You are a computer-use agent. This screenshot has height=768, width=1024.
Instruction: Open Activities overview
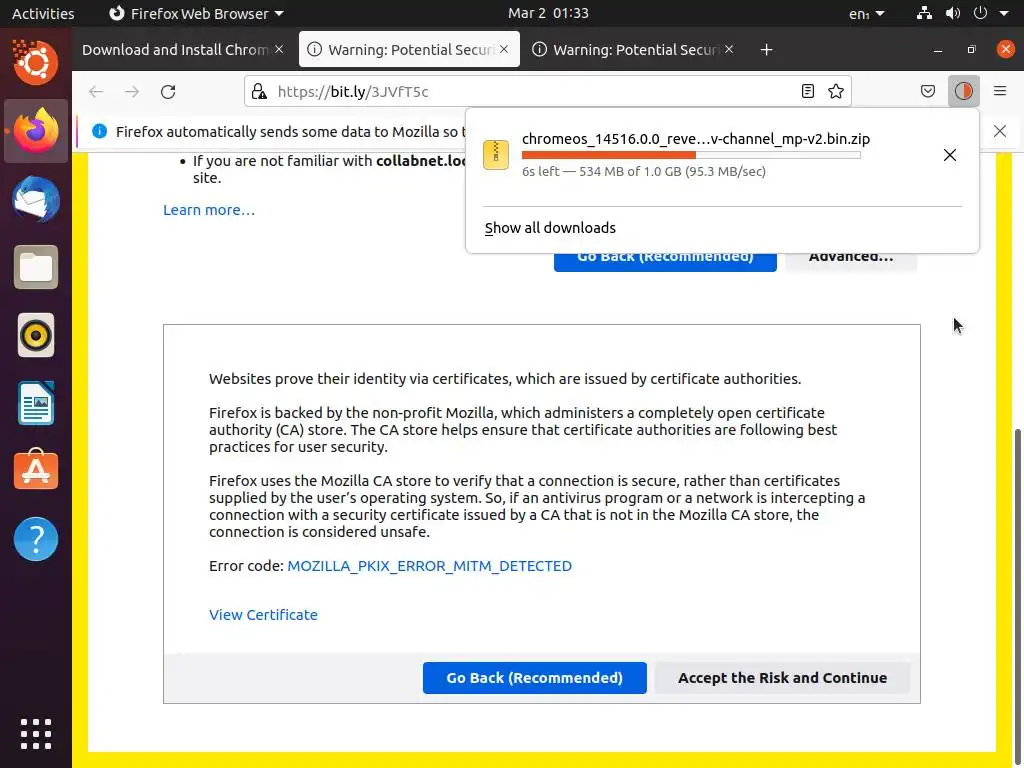[x=43, y=13]
